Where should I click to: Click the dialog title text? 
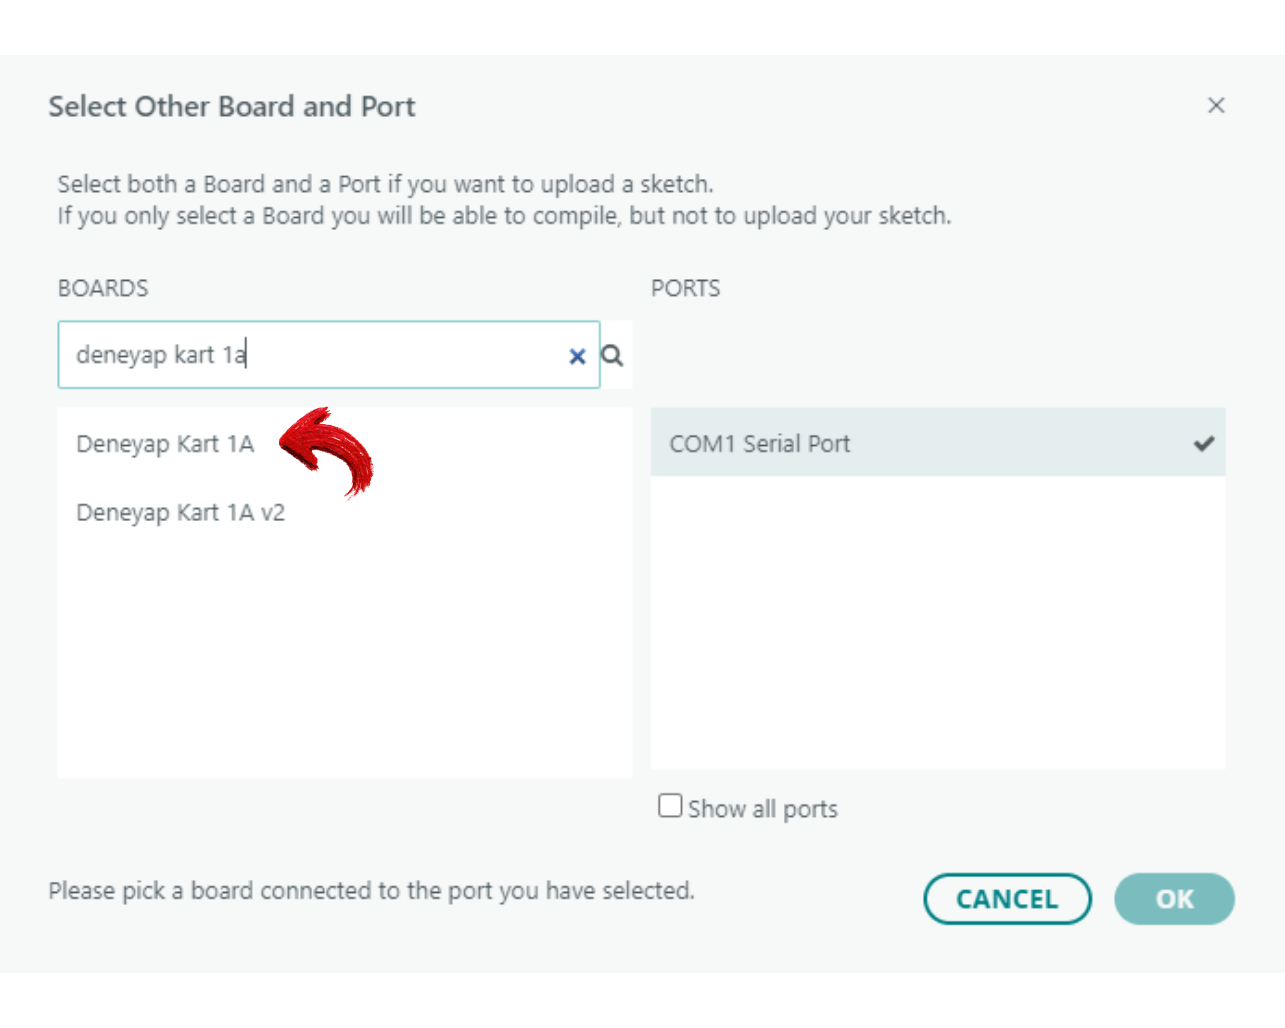coord(232,106)
